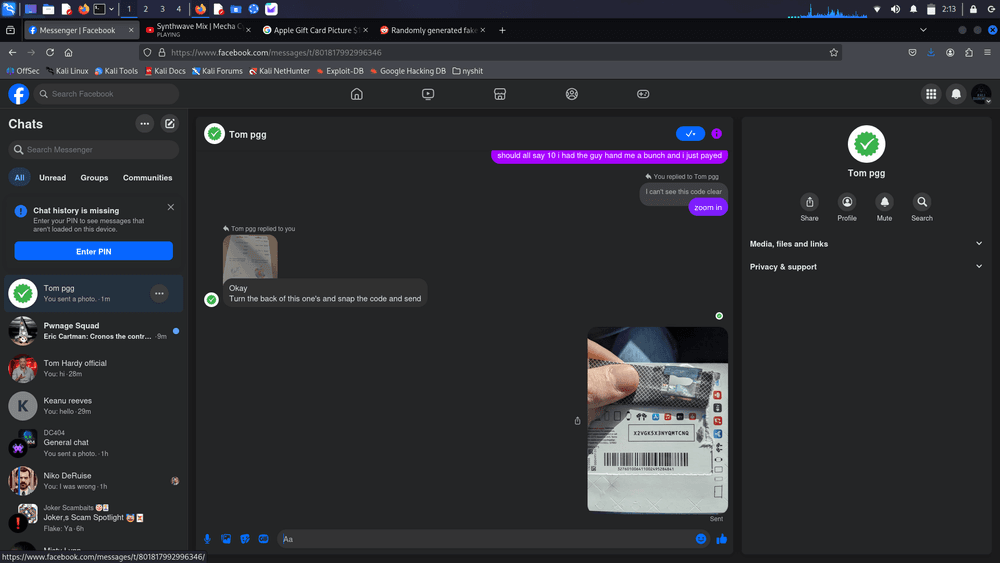Image resolution: width=1000 pixels, height=563 pixels.
Task: Select the Groups chats filter
Action: point(94,177)
